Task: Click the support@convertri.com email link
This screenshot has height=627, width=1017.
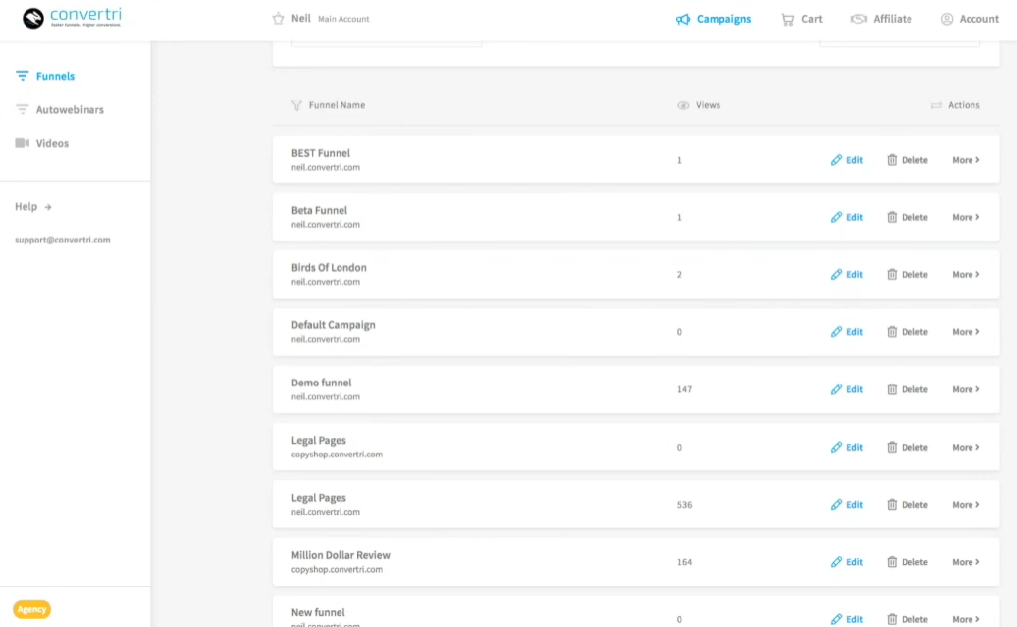Action: [x=62, y=240]
